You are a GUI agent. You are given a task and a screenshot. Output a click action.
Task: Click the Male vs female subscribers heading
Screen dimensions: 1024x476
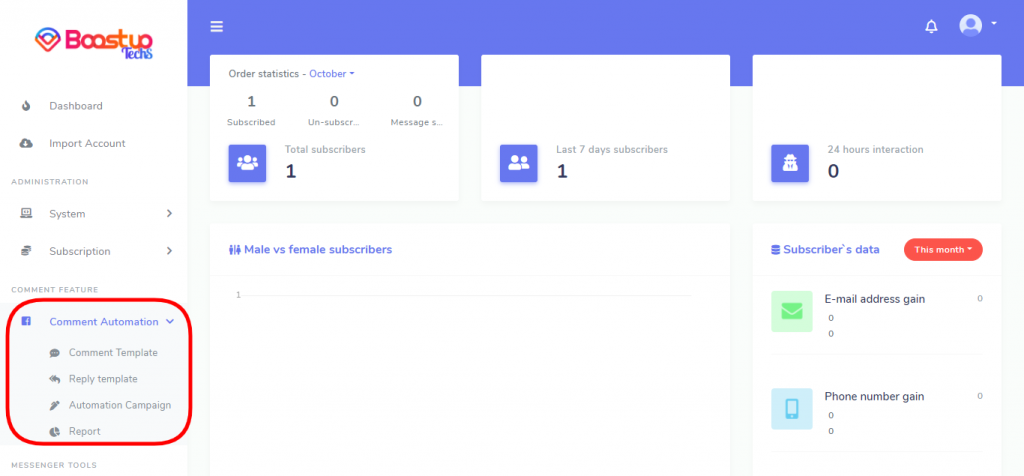coord(318,249)
